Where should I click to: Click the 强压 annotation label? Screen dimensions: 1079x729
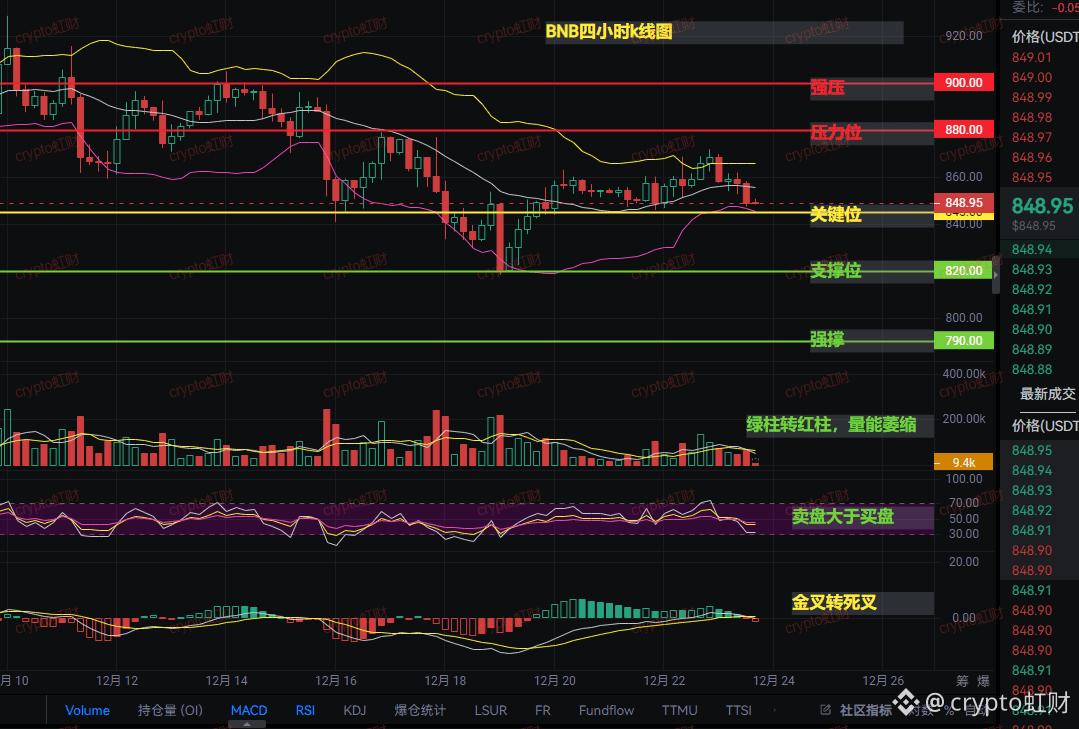coord(826,87)
